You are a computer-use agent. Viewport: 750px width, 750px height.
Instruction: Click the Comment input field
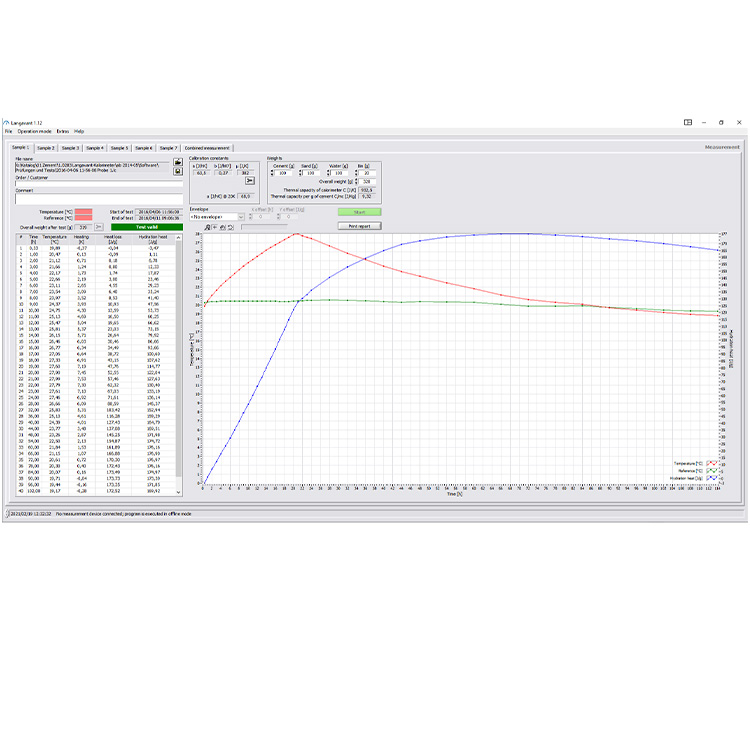[98, 198]
